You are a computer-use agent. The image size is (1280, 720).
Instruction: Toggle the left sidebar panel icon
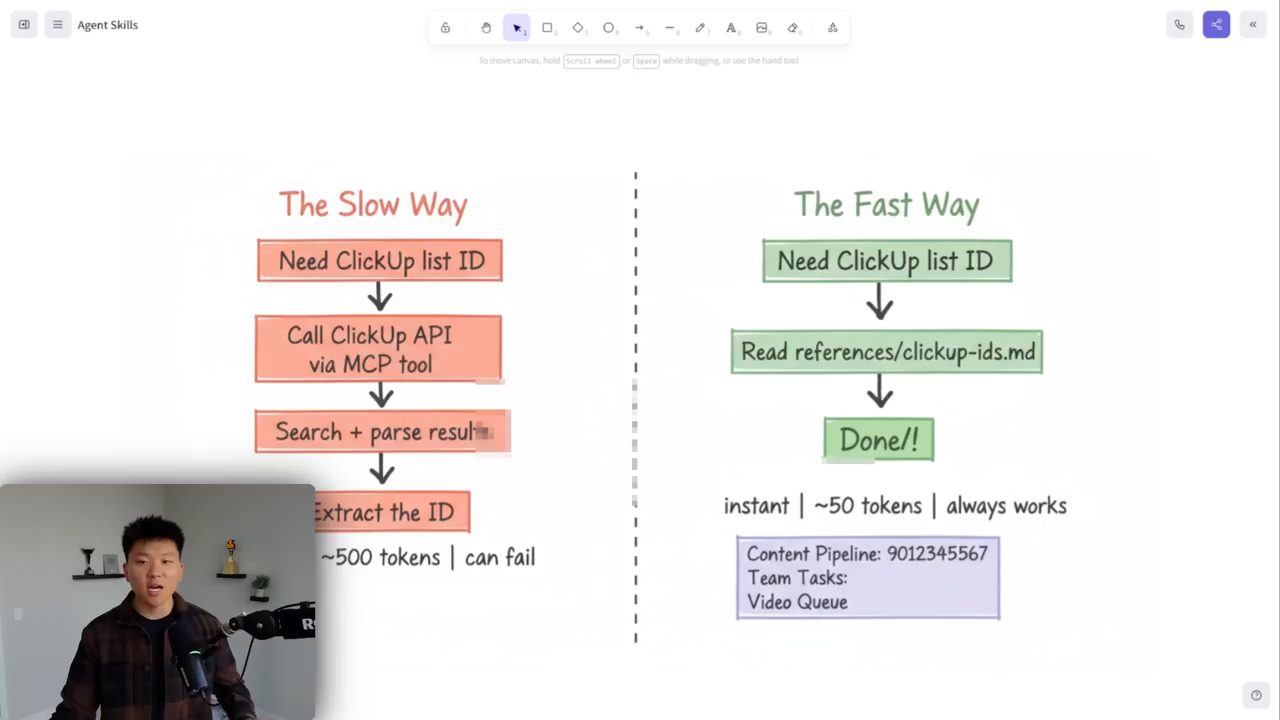24,25
